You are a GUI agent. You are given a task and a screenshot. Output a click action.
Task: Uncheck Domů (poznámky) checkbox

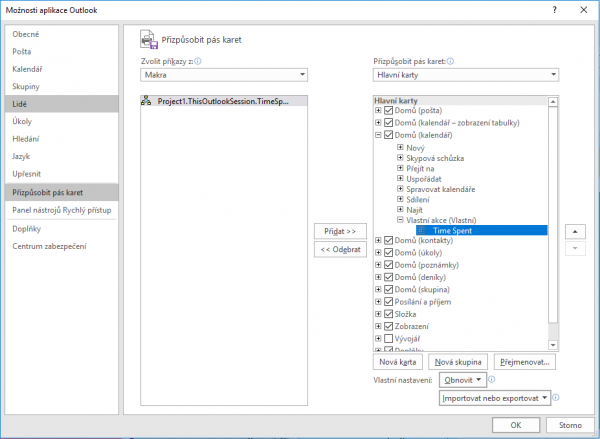click(388, 265)
